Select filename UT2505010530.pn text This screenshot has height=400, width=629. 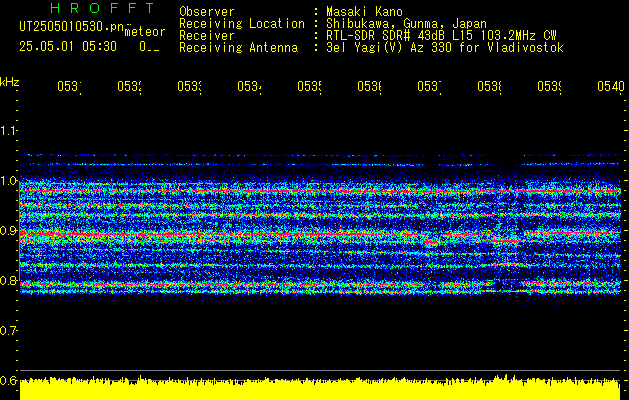click(x=72, y=27)
